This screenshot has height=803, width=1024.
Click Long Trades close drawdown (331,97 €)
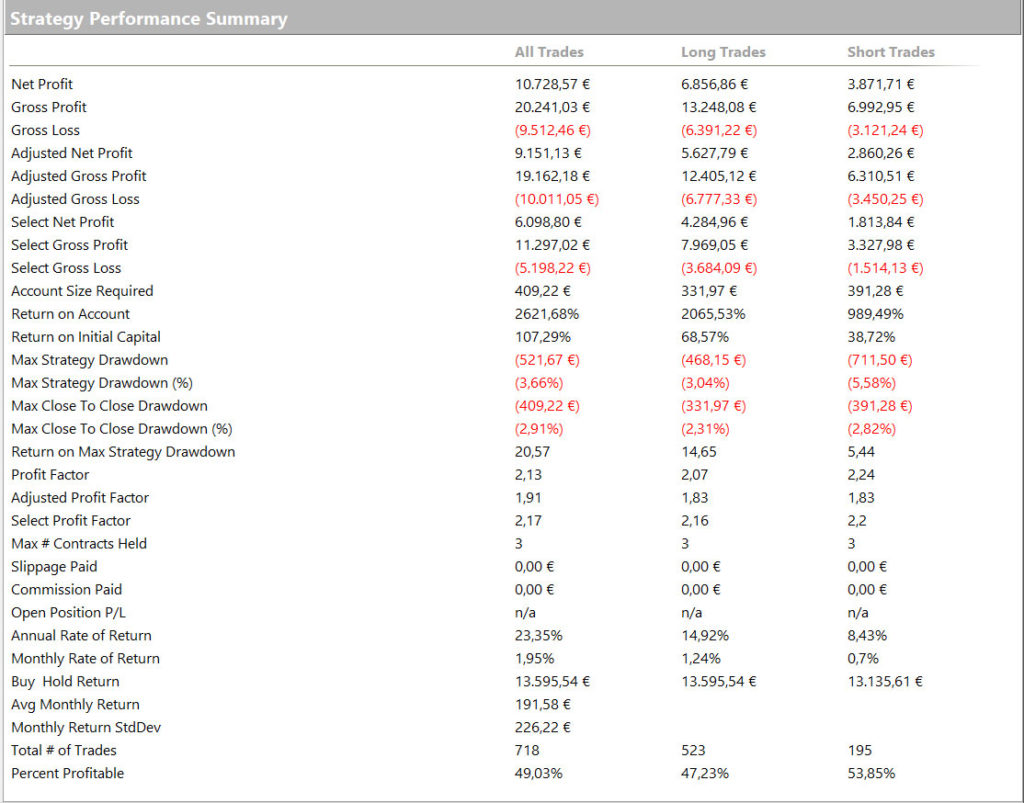(713, 405)
